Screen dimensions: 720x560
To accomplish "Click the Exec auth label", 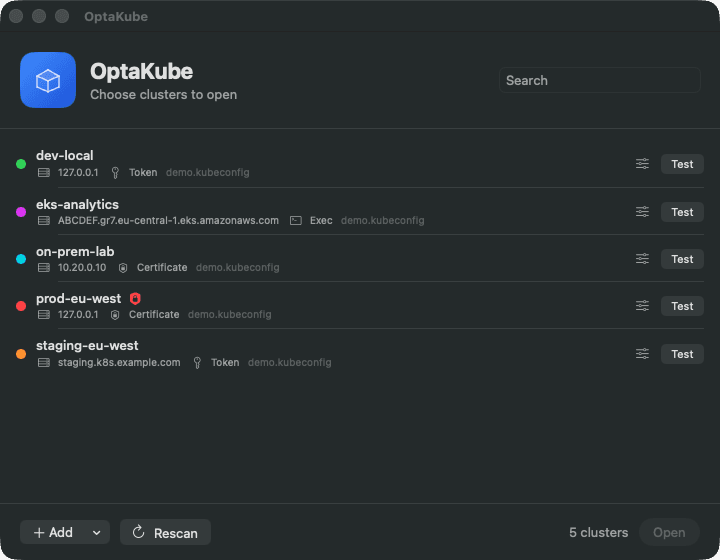I will coord(321,221).
